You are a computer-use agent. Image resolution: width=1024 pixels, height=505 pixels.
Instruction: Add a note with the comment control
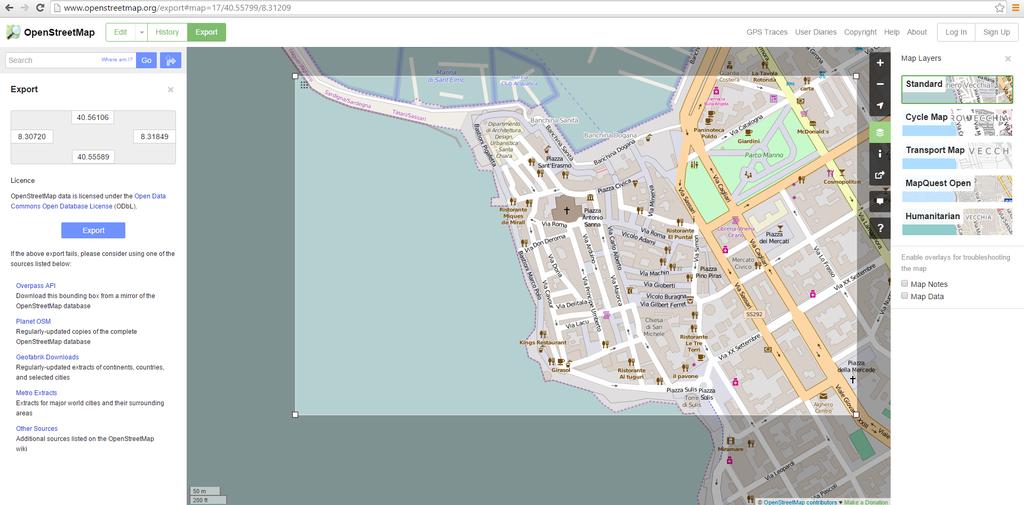[x=880, y=201]
